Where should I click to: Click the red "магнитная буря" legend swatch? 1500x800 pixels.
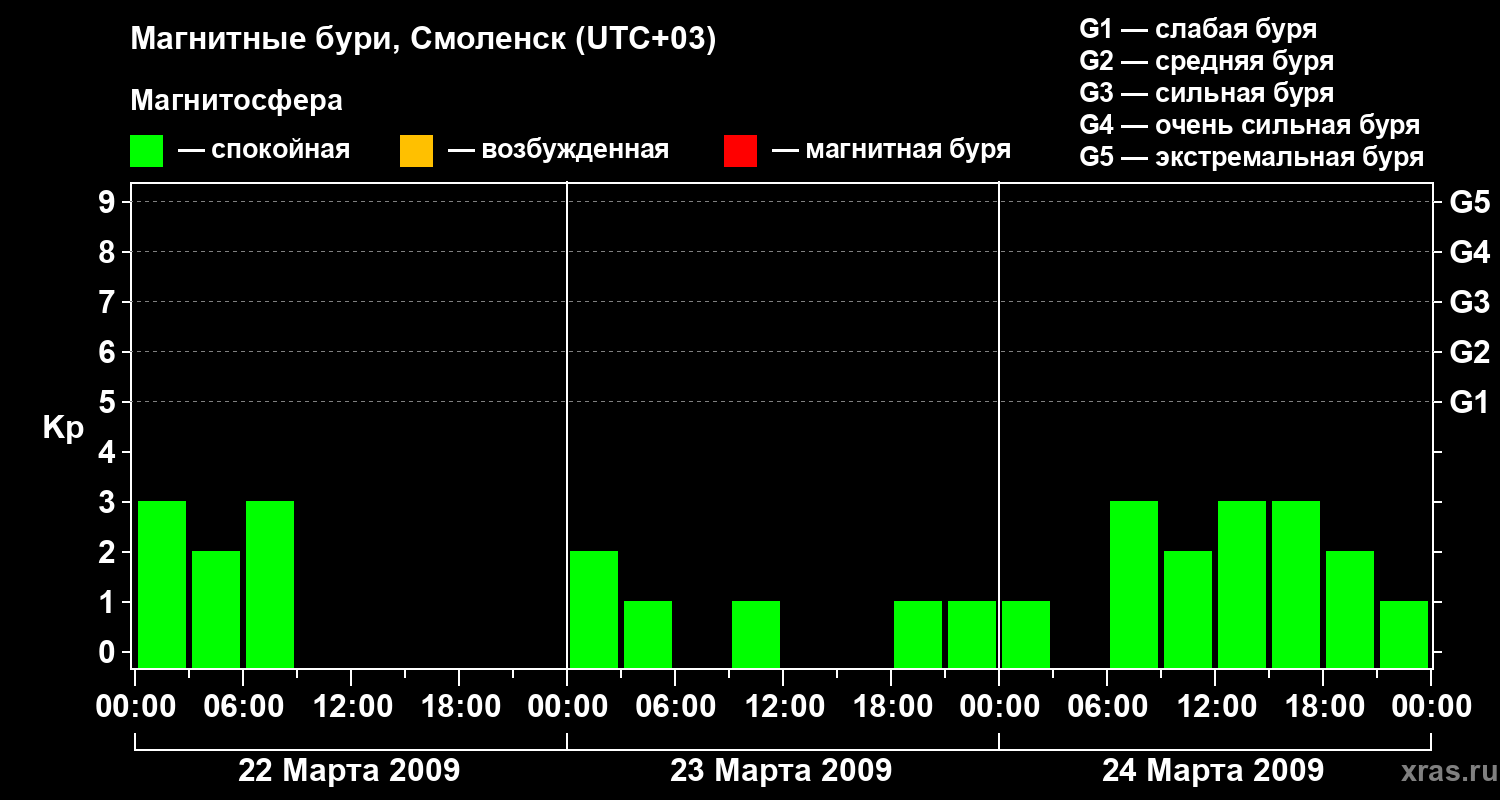pos(740,151)
